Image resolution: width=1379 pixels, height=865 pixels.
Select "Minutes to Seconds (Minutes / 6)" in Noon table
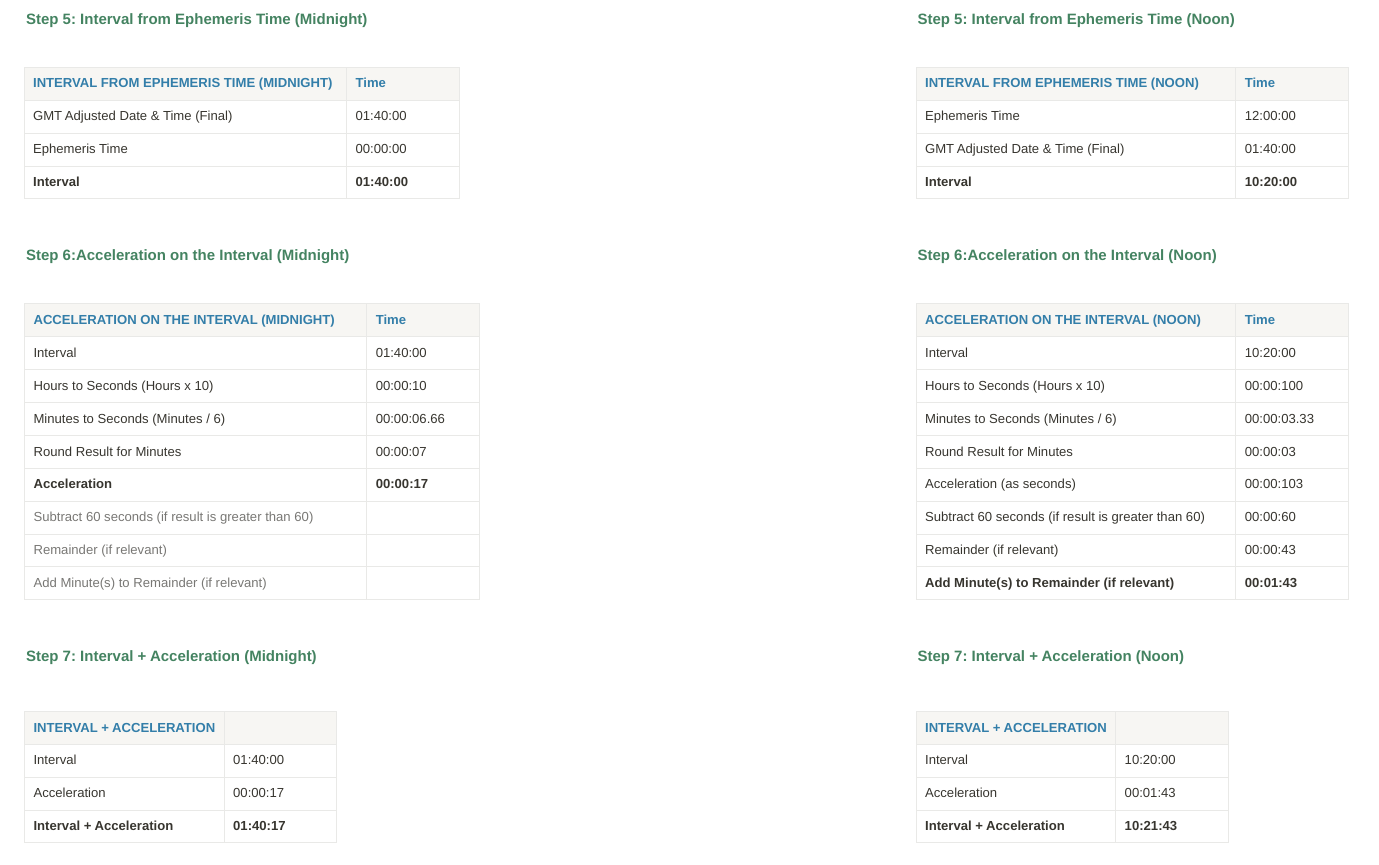coord(1021,419)
